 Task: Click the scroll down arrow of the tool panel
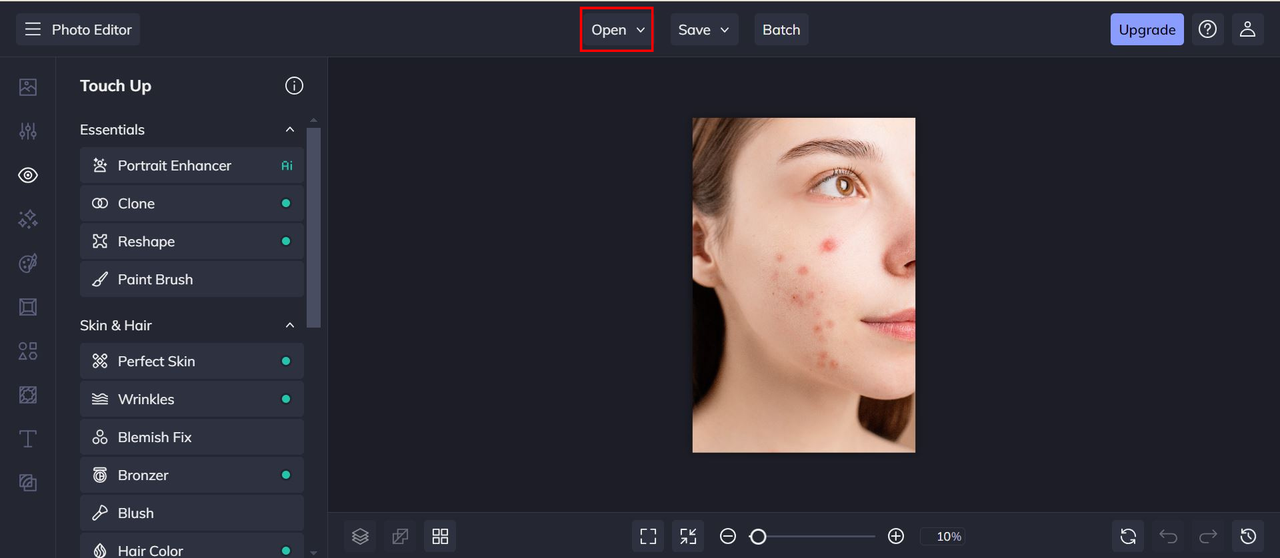pyautogui.click(x=314, y=552)
